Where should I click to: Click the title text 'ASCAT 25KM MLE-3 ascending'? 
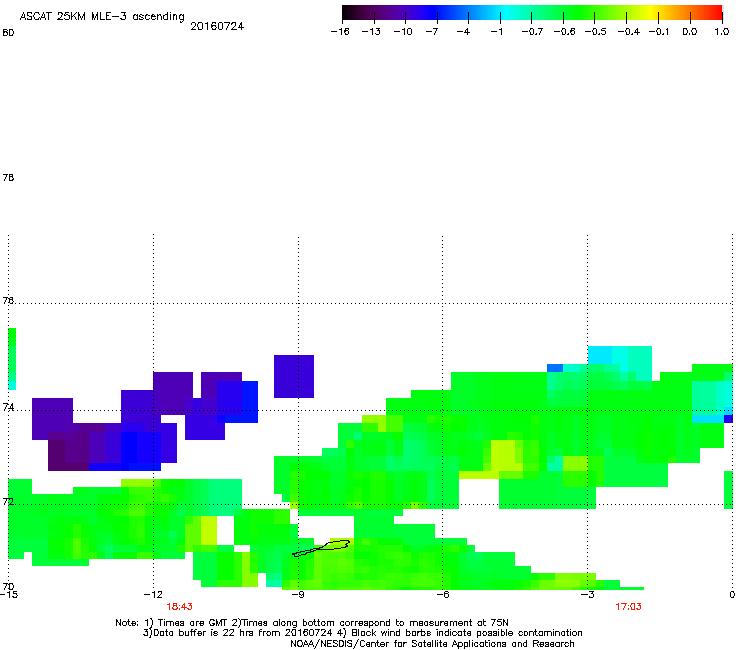[102, 17]
